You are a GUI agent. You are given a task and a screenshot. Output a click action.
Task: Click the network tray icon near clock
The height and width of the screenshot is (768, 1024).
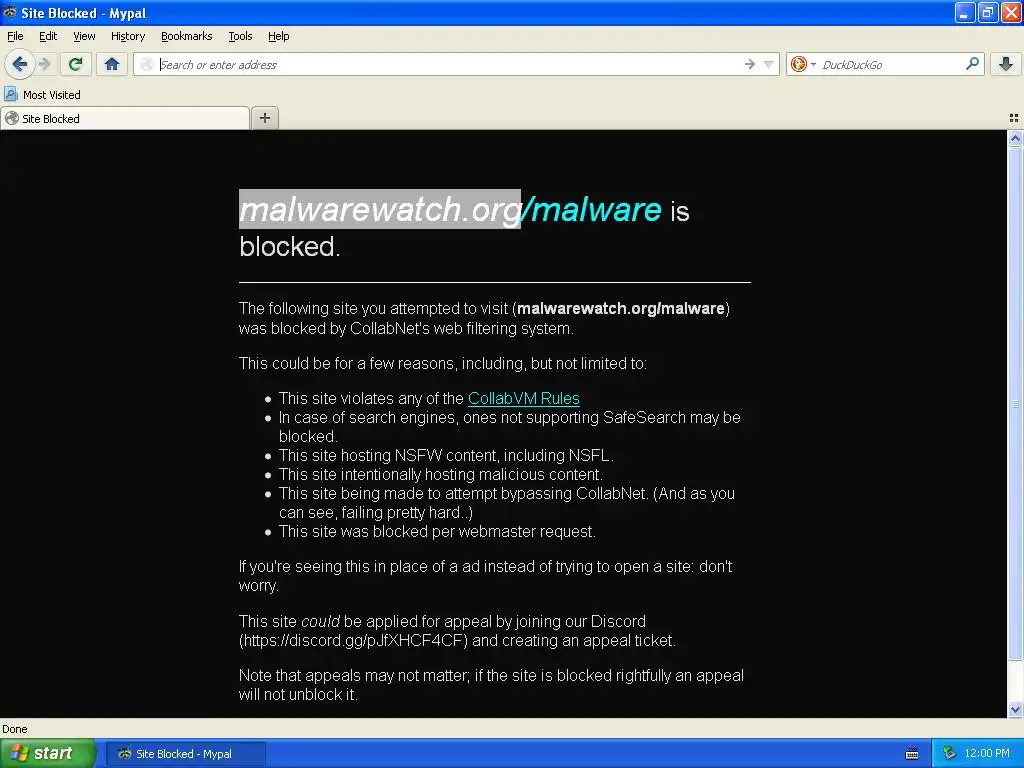pos(950,754)
